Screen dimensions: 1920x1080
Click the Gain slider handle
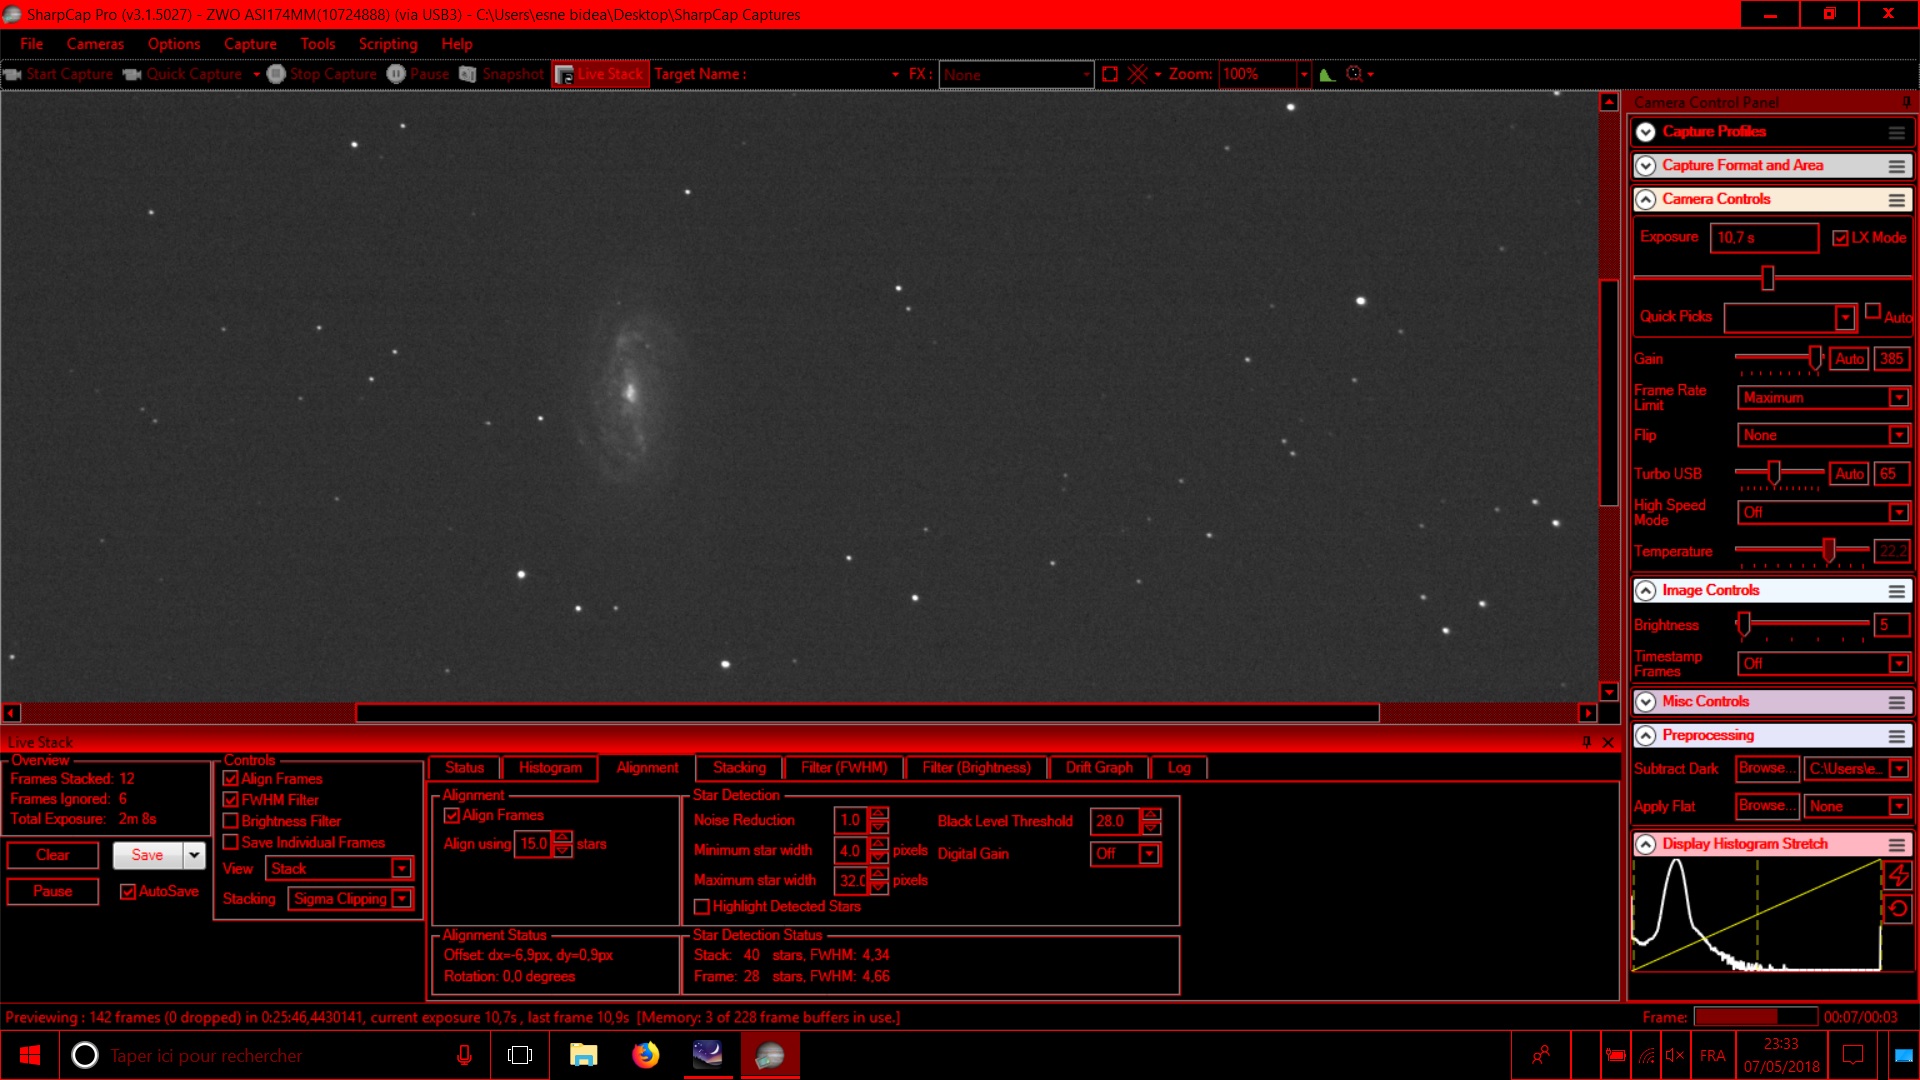pyautogui.click(x=1815, y=358)
